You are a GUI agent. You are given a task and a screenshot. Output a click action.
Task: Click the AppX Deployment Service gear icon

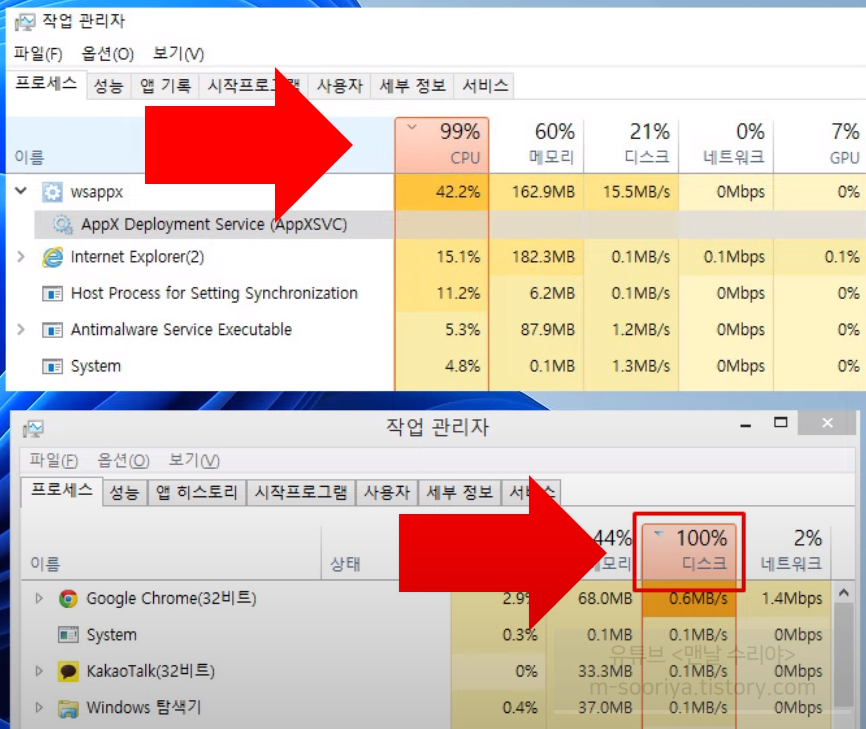(62, 225)
